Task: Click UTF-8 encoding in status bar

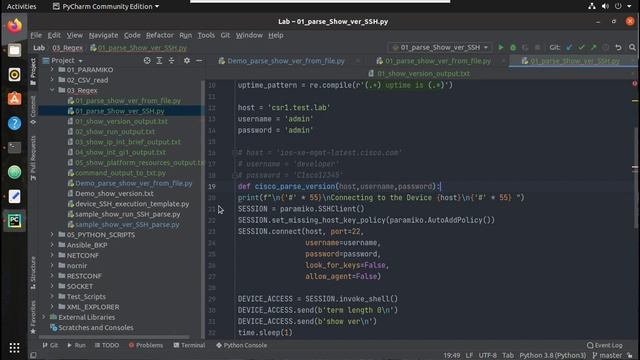Action: [487, 355]
